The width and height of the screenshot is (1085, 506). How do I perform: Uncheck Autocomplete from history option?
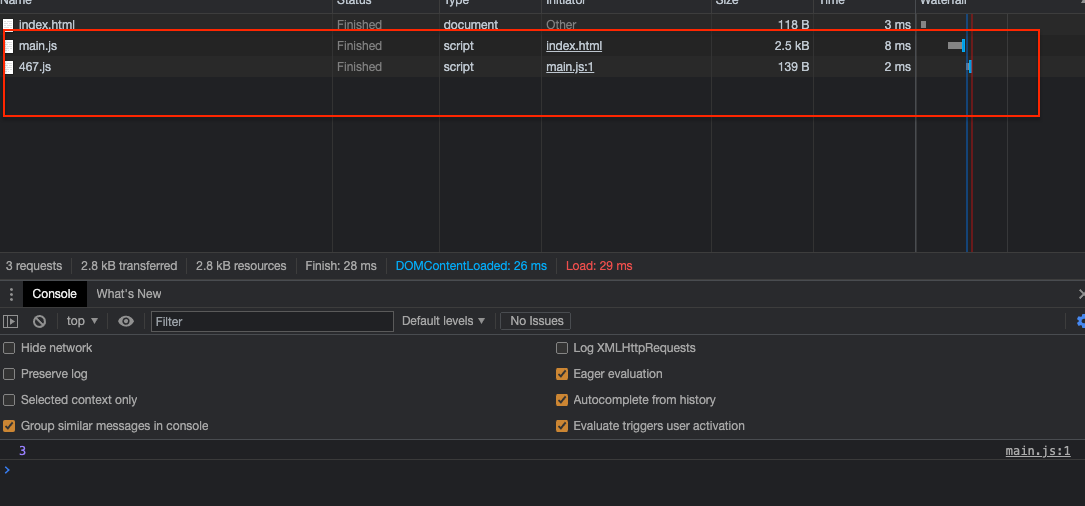coord(562,400)
